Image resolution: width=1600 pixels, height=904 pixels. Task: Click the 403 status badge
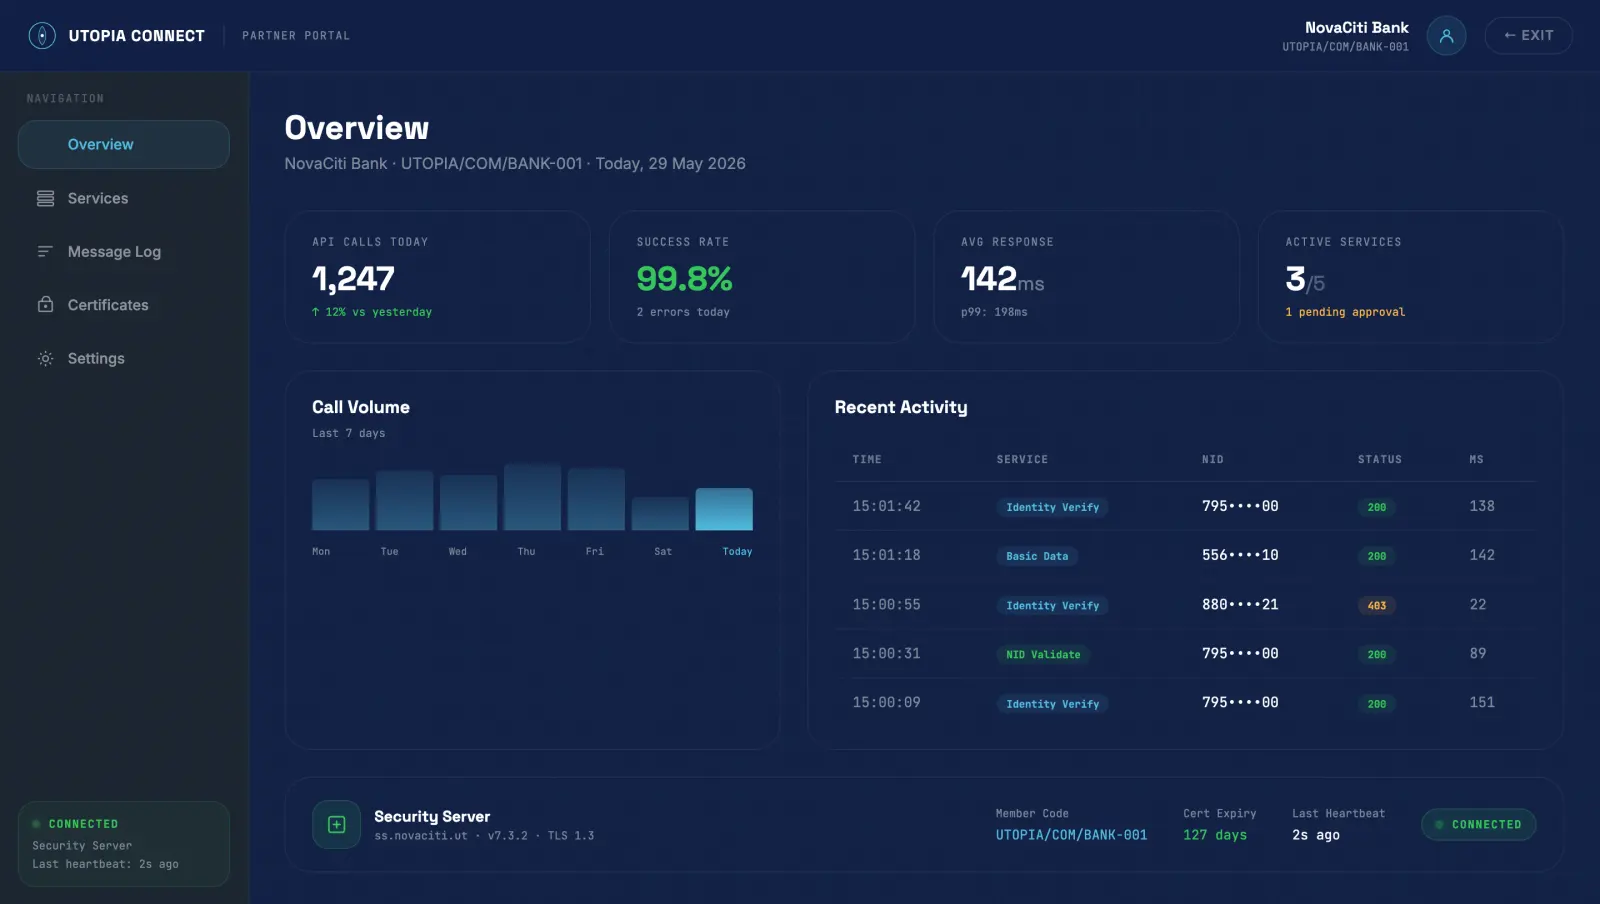[1377, 606]
